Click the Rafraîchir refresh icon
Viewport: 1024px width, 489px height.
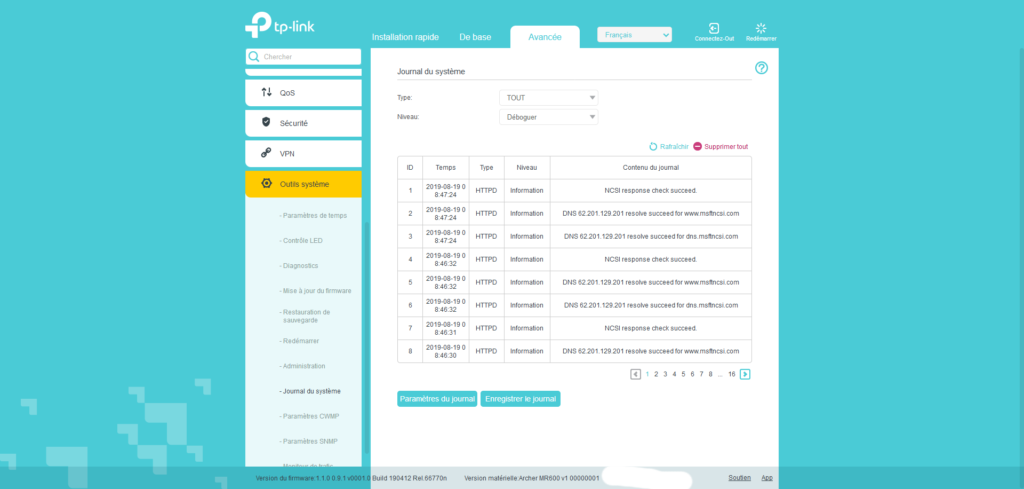click(654, 146)
